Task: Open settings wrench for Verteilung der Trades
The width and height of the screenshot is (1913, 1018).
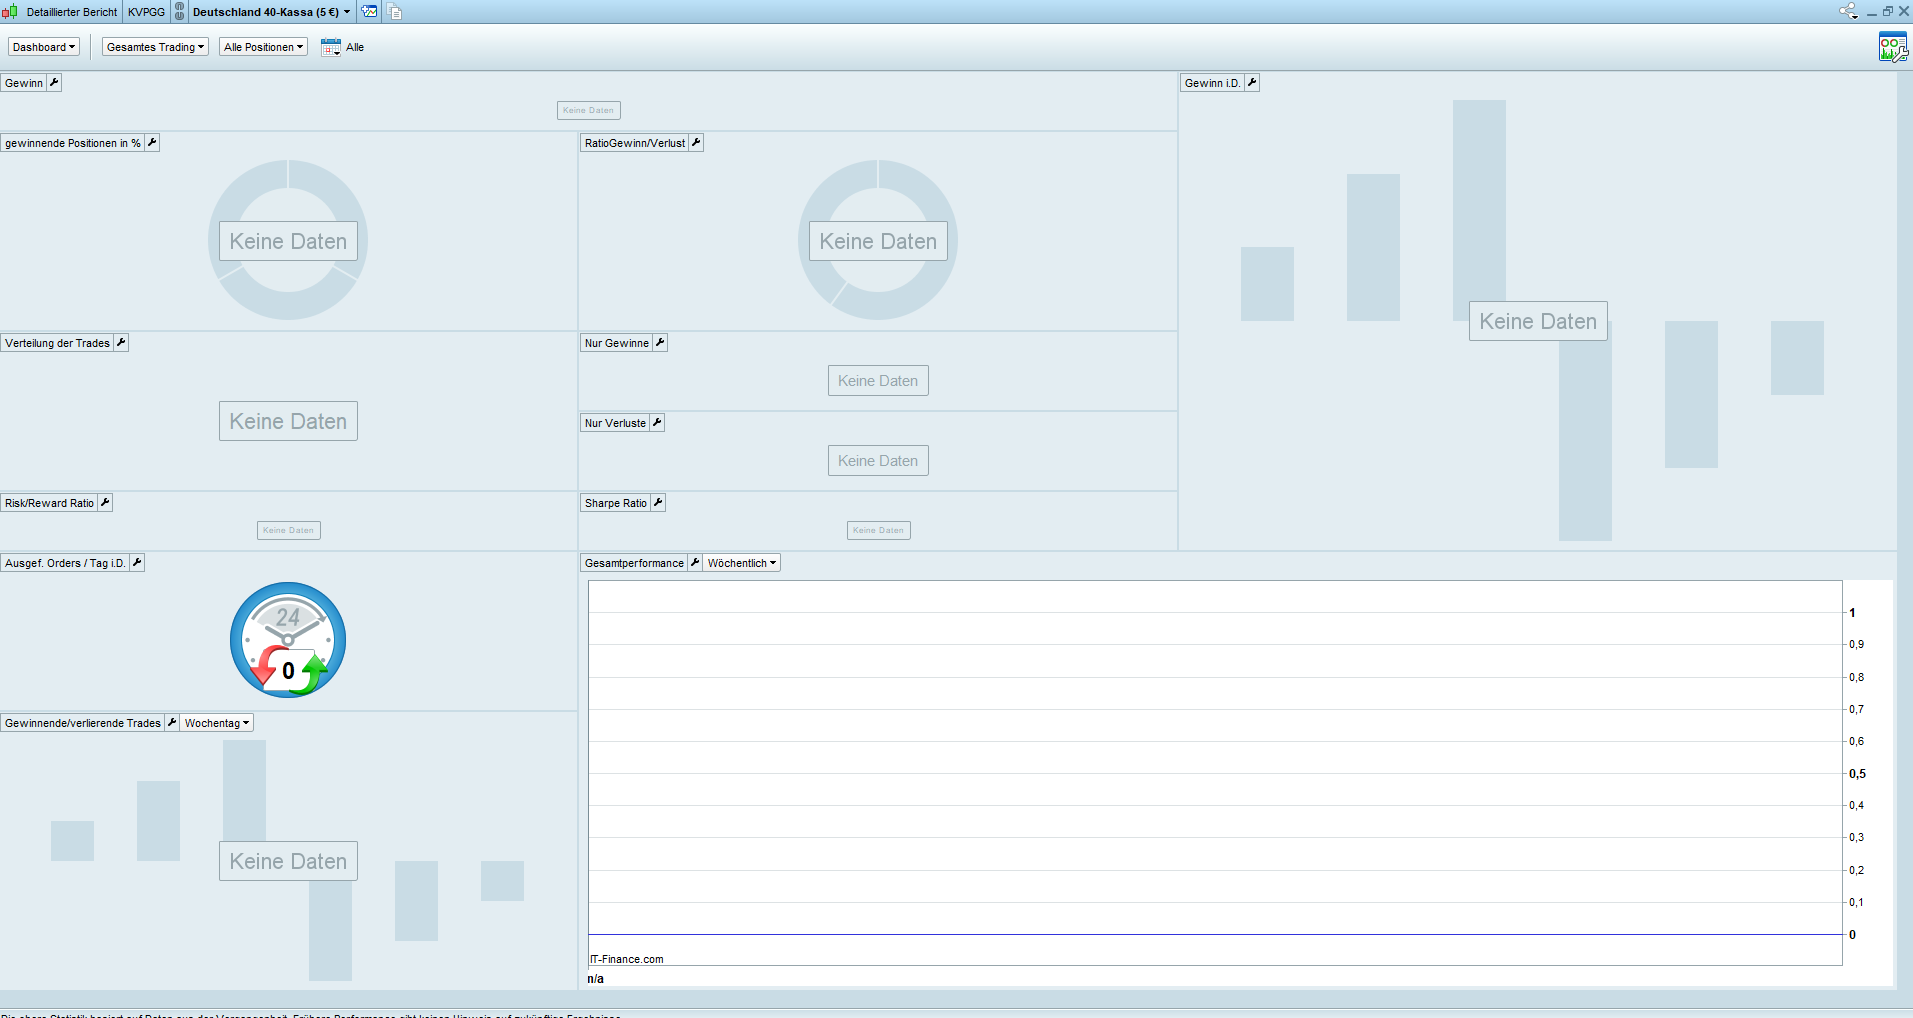Action: tap(121, 343)
